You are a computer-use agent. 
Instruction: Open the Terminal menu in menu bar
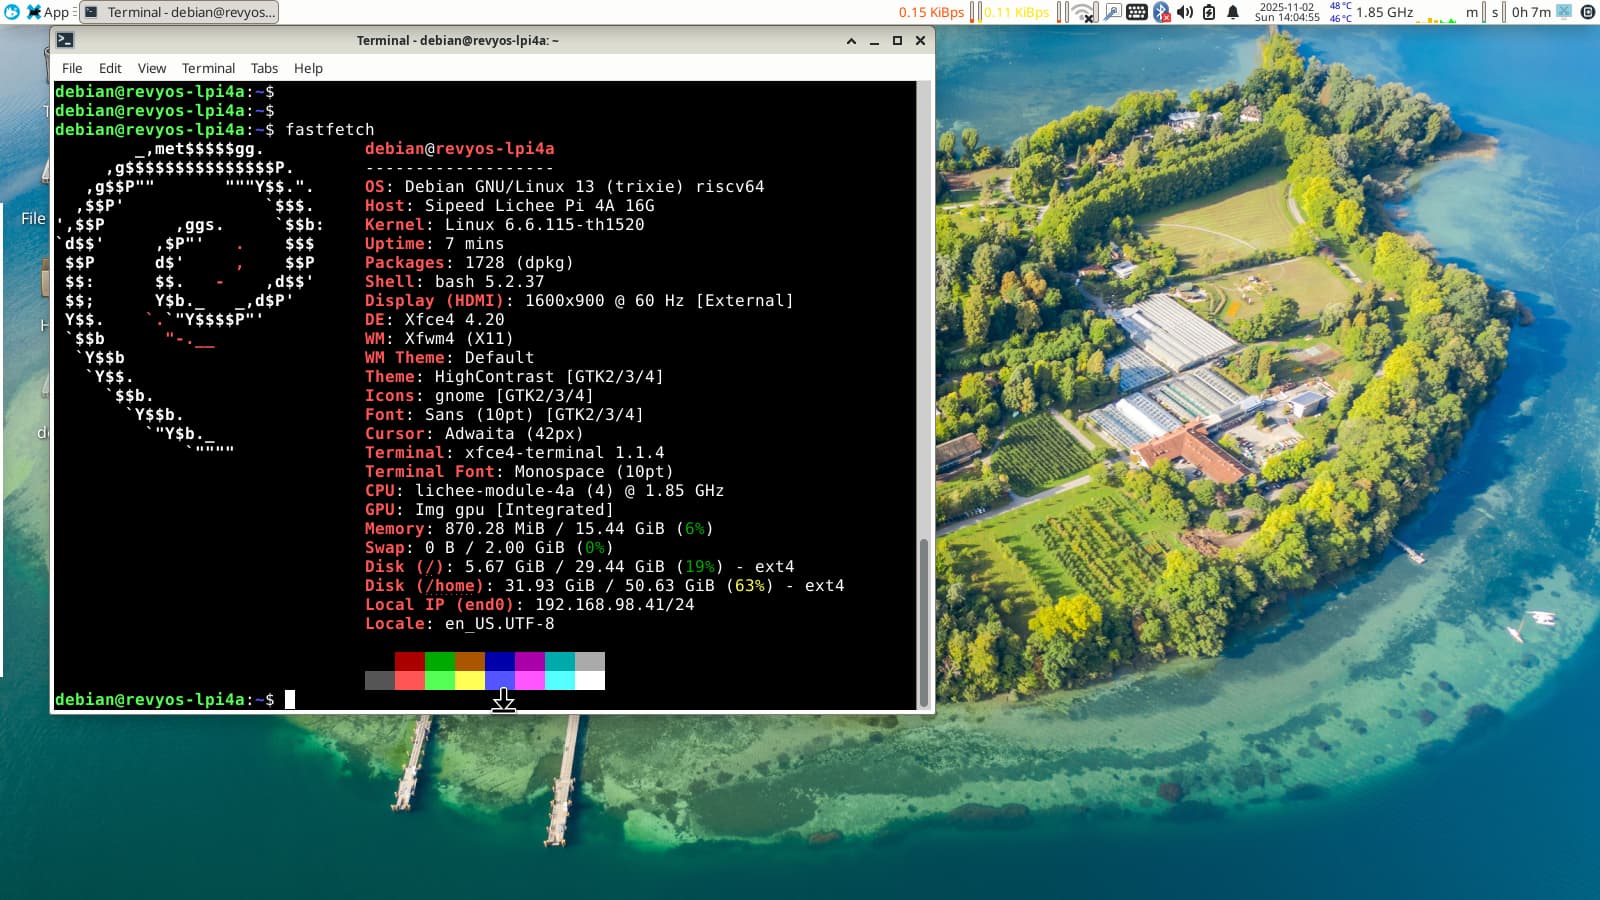(x=208, y=68)
